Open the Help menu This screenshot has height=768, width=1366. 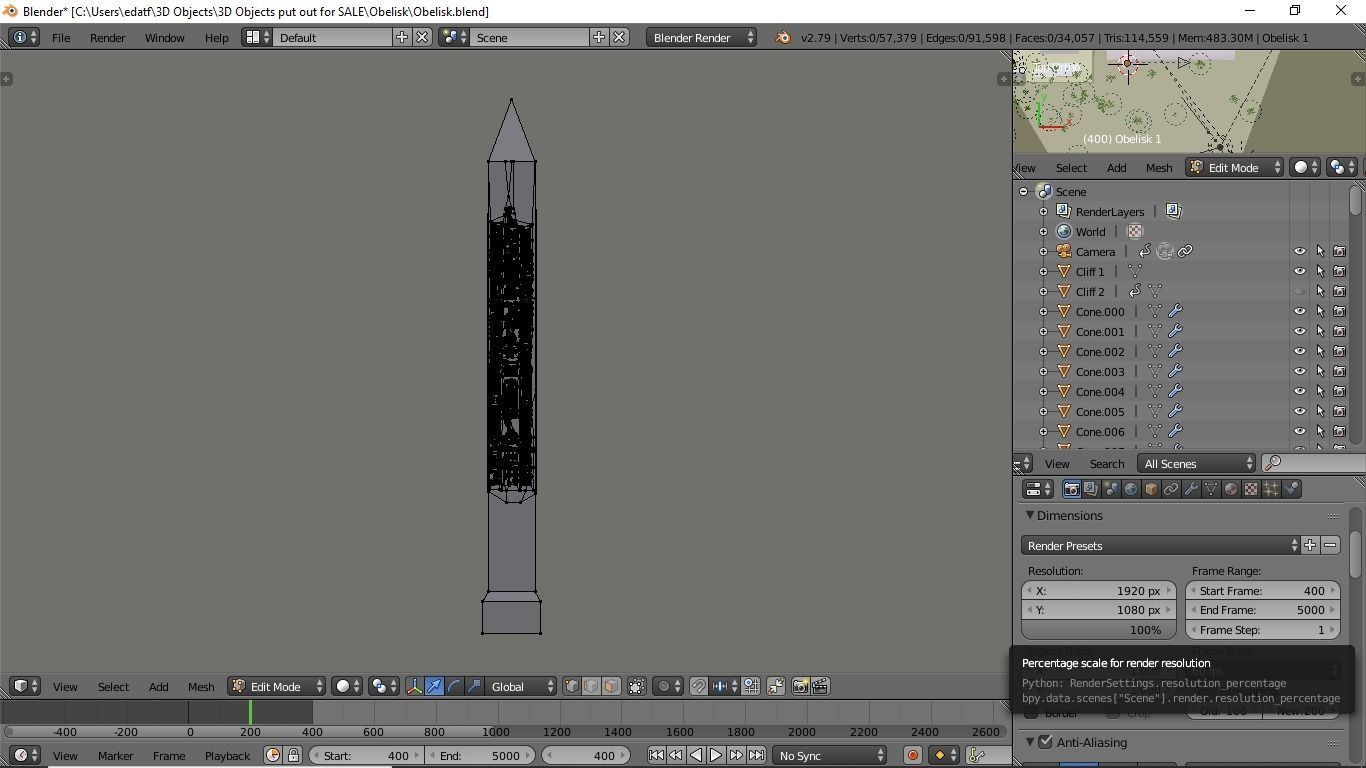(x=216, y=37)
